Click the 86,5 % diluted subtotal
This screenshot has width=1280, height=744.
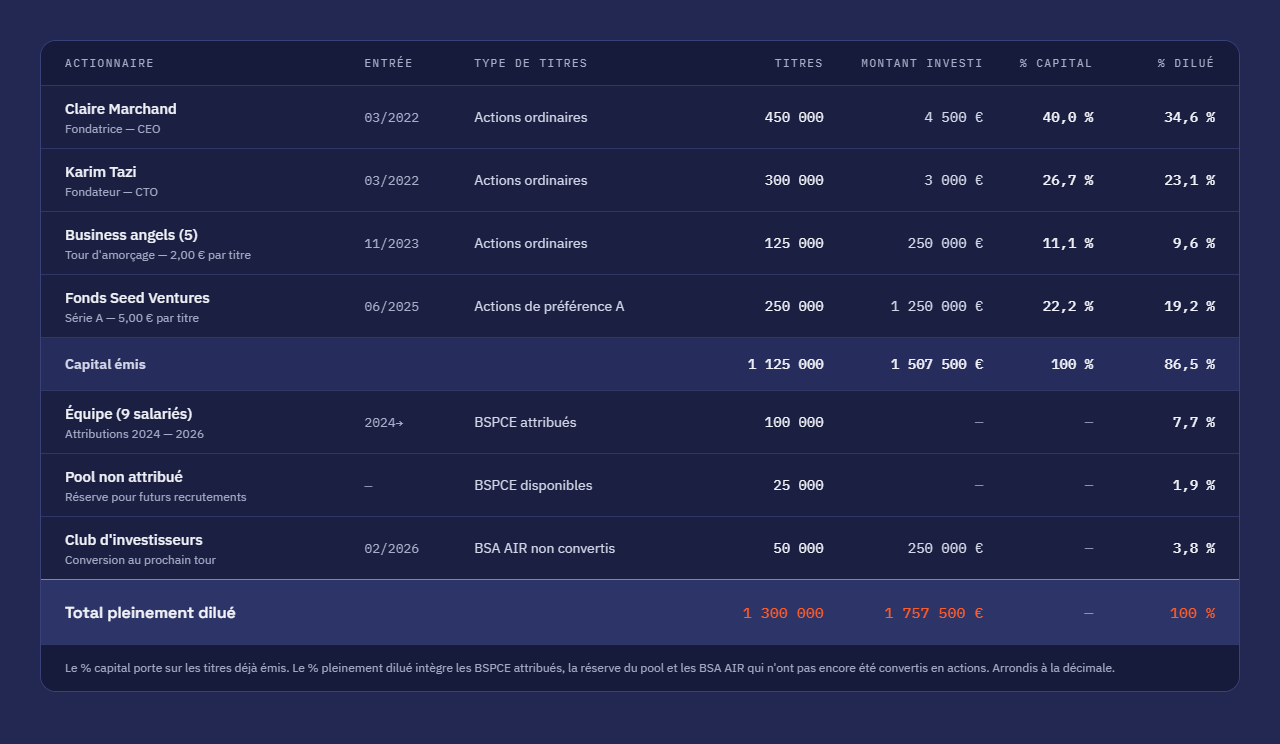1190,365
